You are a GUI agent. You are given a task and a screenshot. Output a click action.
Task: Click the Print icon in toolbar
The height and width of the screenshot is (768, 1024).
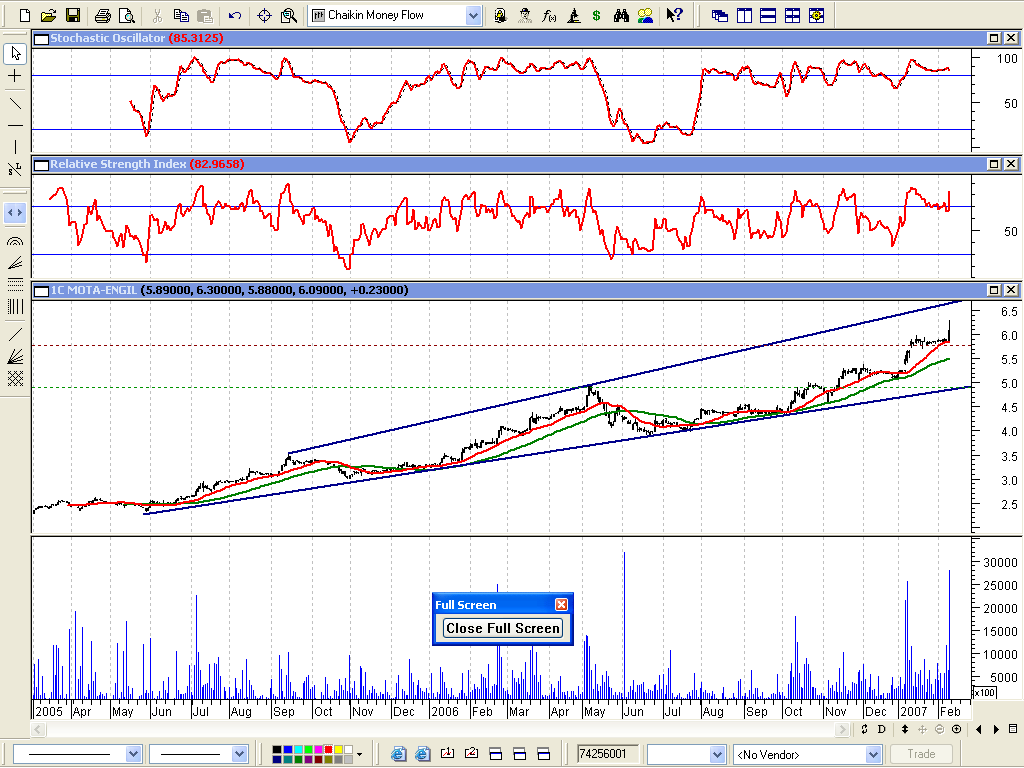coord(102,15)
